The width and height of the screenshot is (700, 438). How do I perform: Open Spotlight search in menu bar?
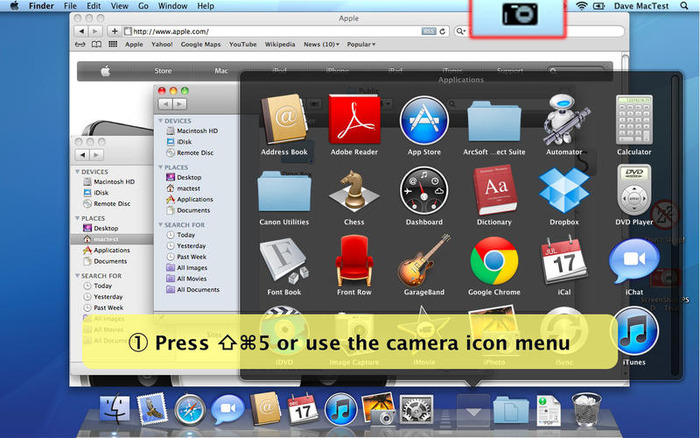[x=684, y=6]
